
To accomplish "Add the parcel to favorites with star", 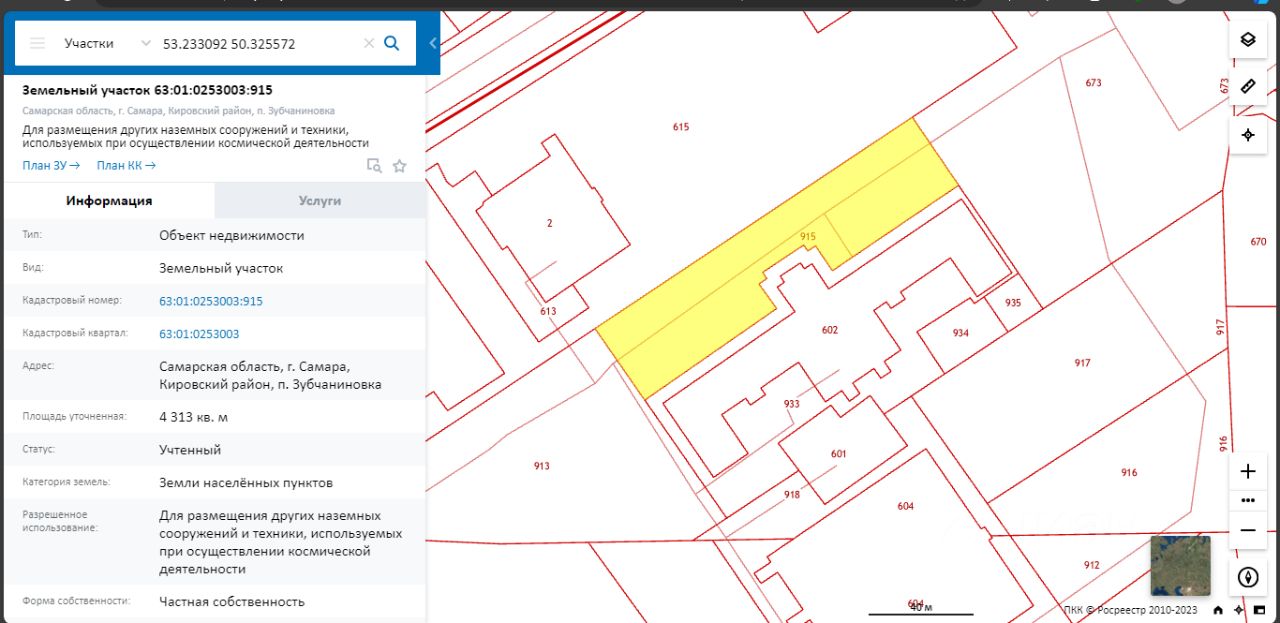I will point(400,166).
